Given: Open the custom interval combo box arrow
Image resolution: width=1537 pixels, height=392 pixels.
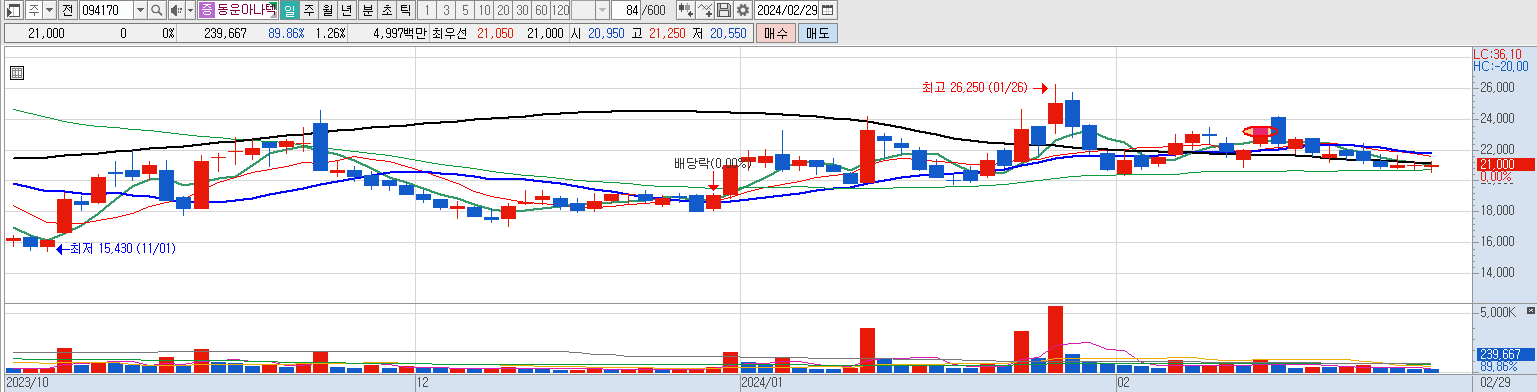Looking at the screenshot, I should [x=602, y=10].
